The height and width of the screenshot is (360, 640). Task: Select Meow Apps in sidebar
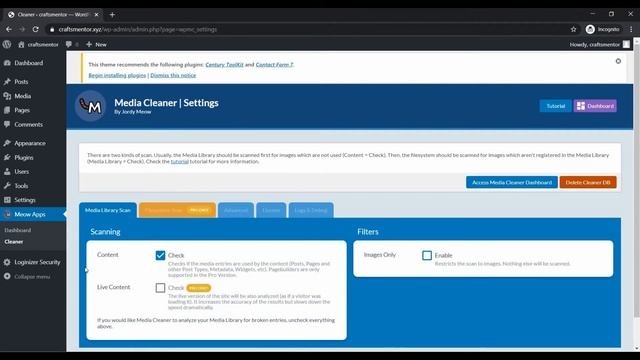click(x=33, y=214)
